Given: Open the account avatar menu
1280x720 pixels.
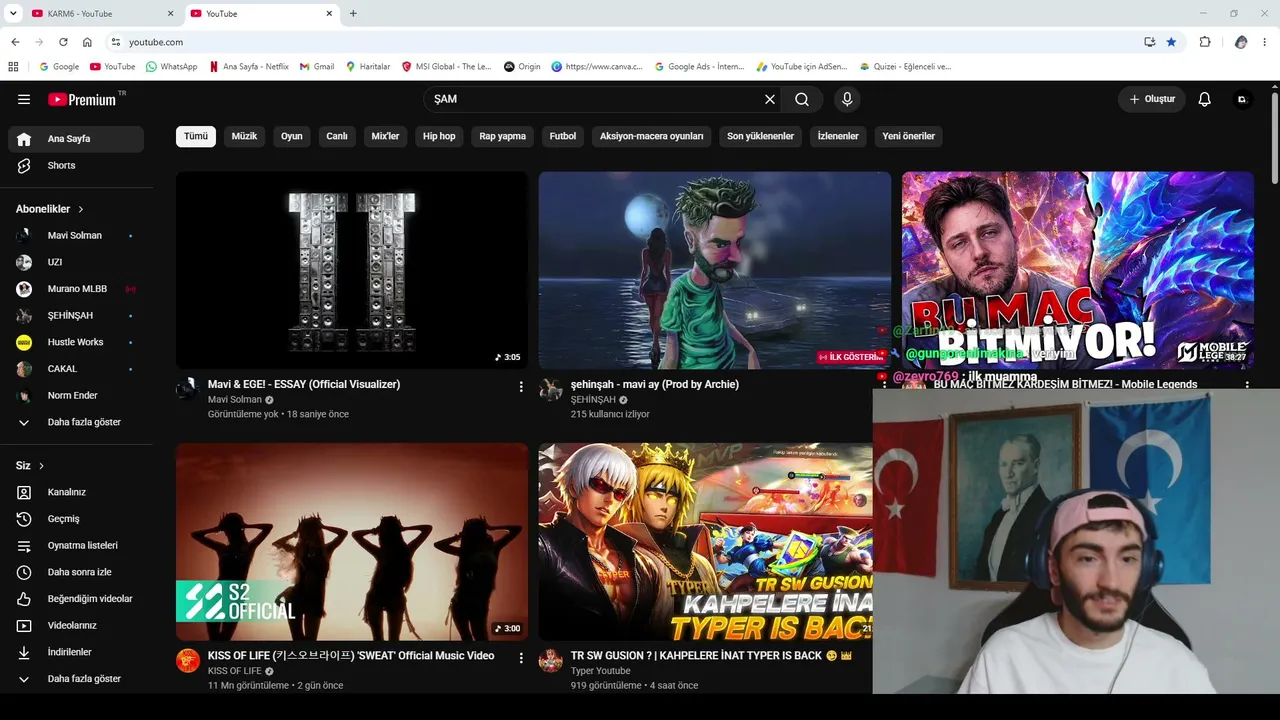Looking at the screenshot, I should point(1243,99).
